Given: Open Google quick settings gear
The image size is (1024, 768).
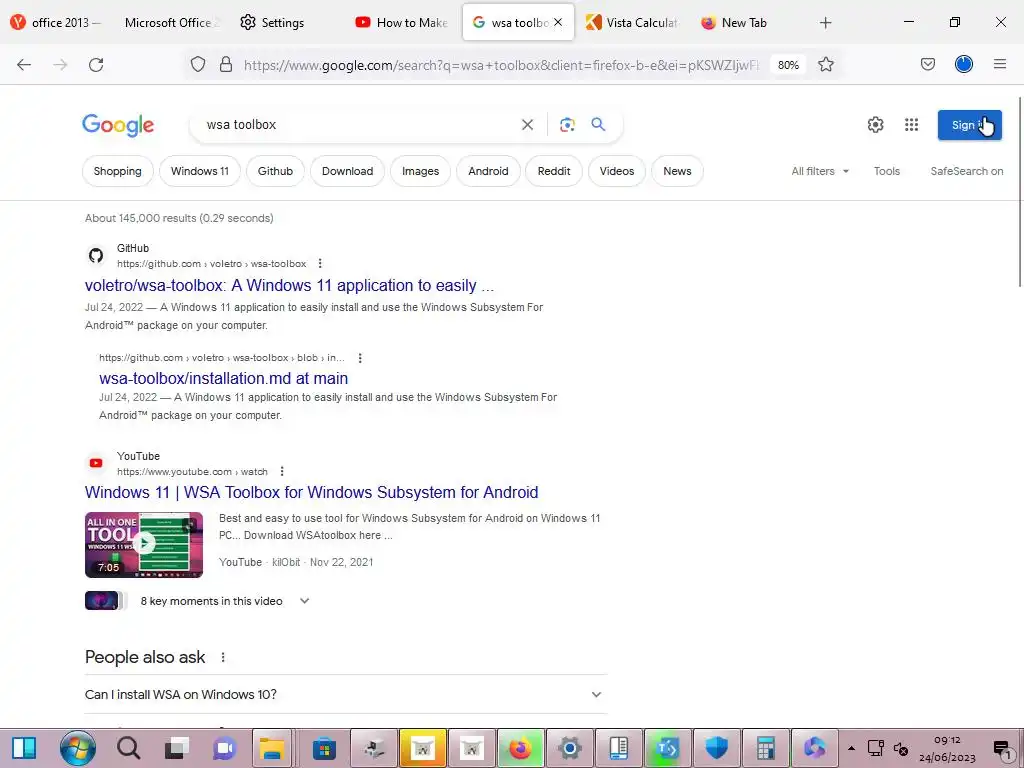Looking at the screenshot, I should (x=875, y=125).
